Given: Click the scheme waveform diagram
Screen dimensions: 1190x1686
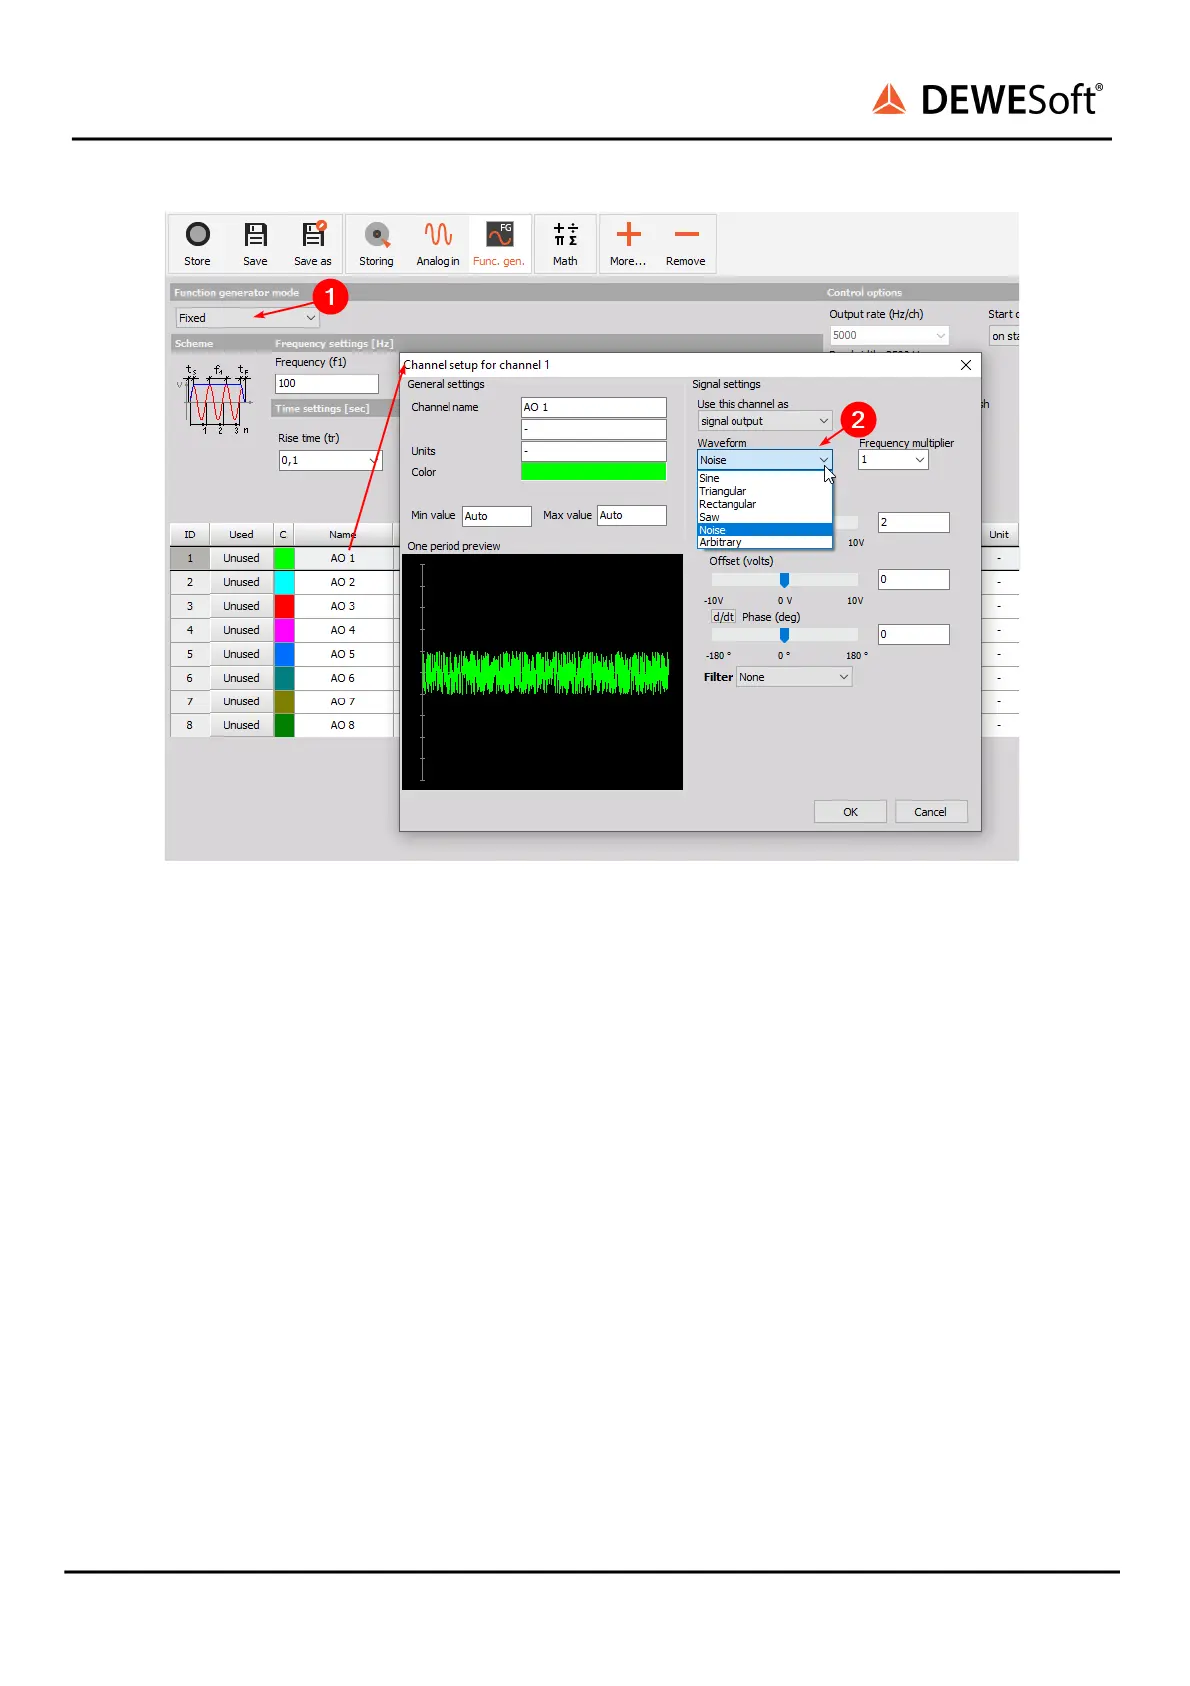Looking at the screenshot, I should (x=216, y=398).
